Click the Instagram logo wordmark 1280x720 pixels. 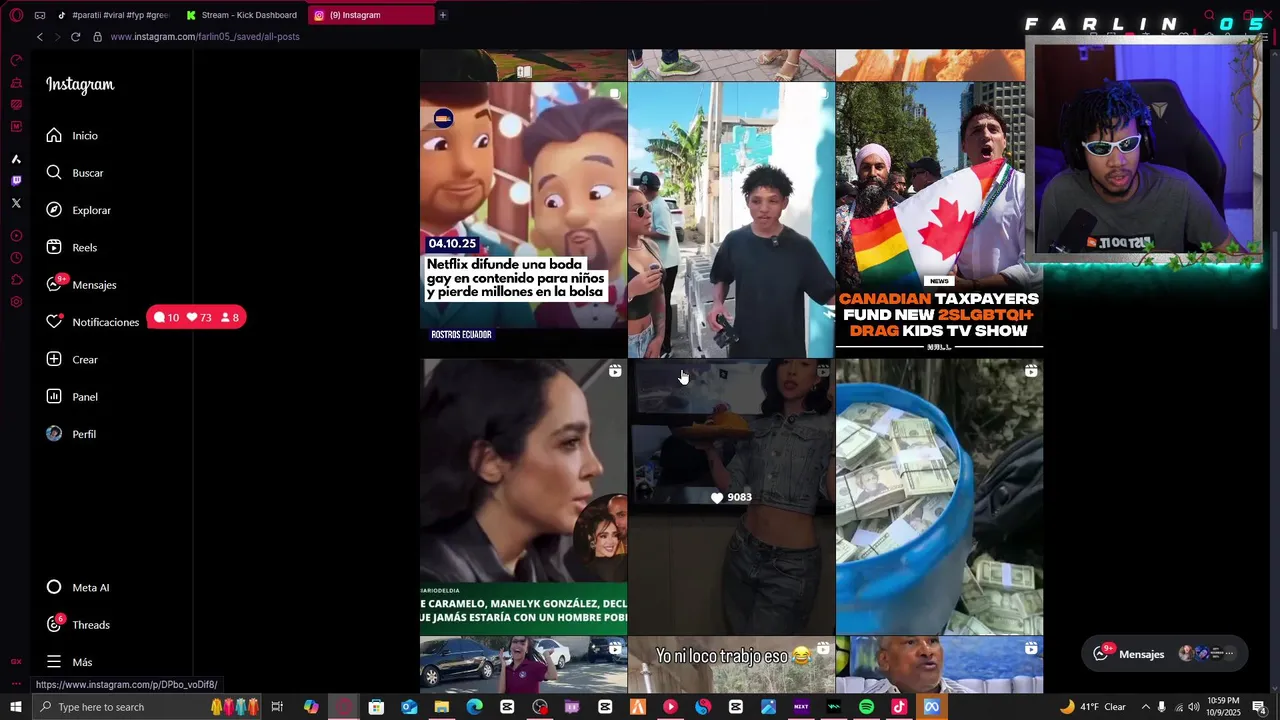point(80,85)
